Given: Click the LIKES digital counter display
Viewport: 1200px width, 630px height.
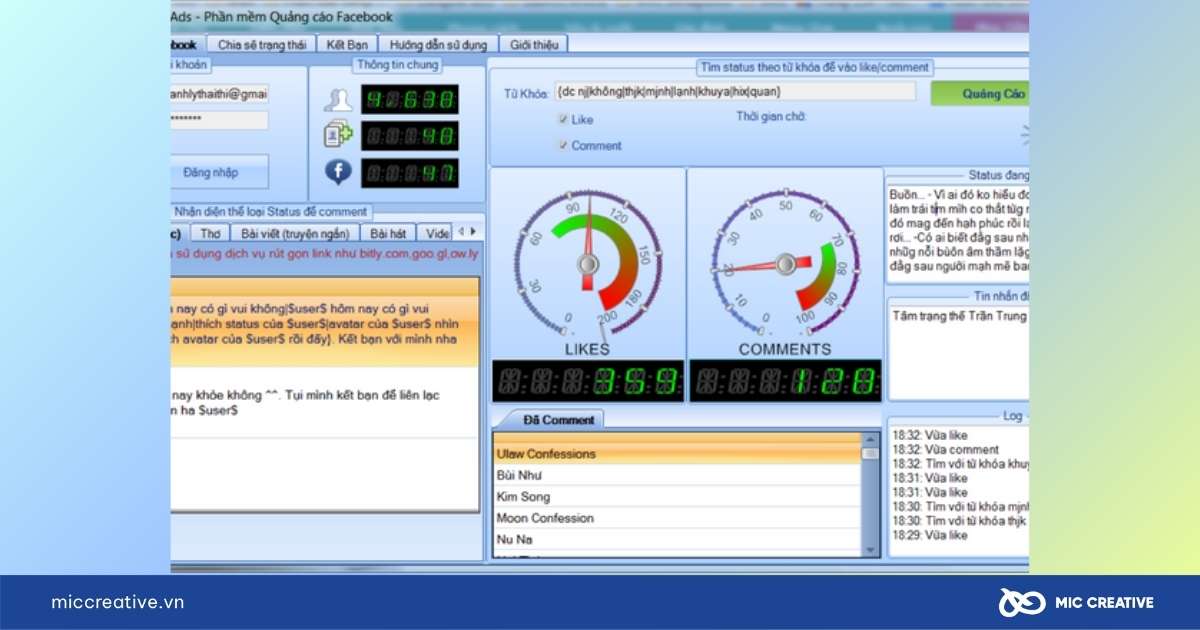Looking at the screenshot, I should click(x=589, y=381).
